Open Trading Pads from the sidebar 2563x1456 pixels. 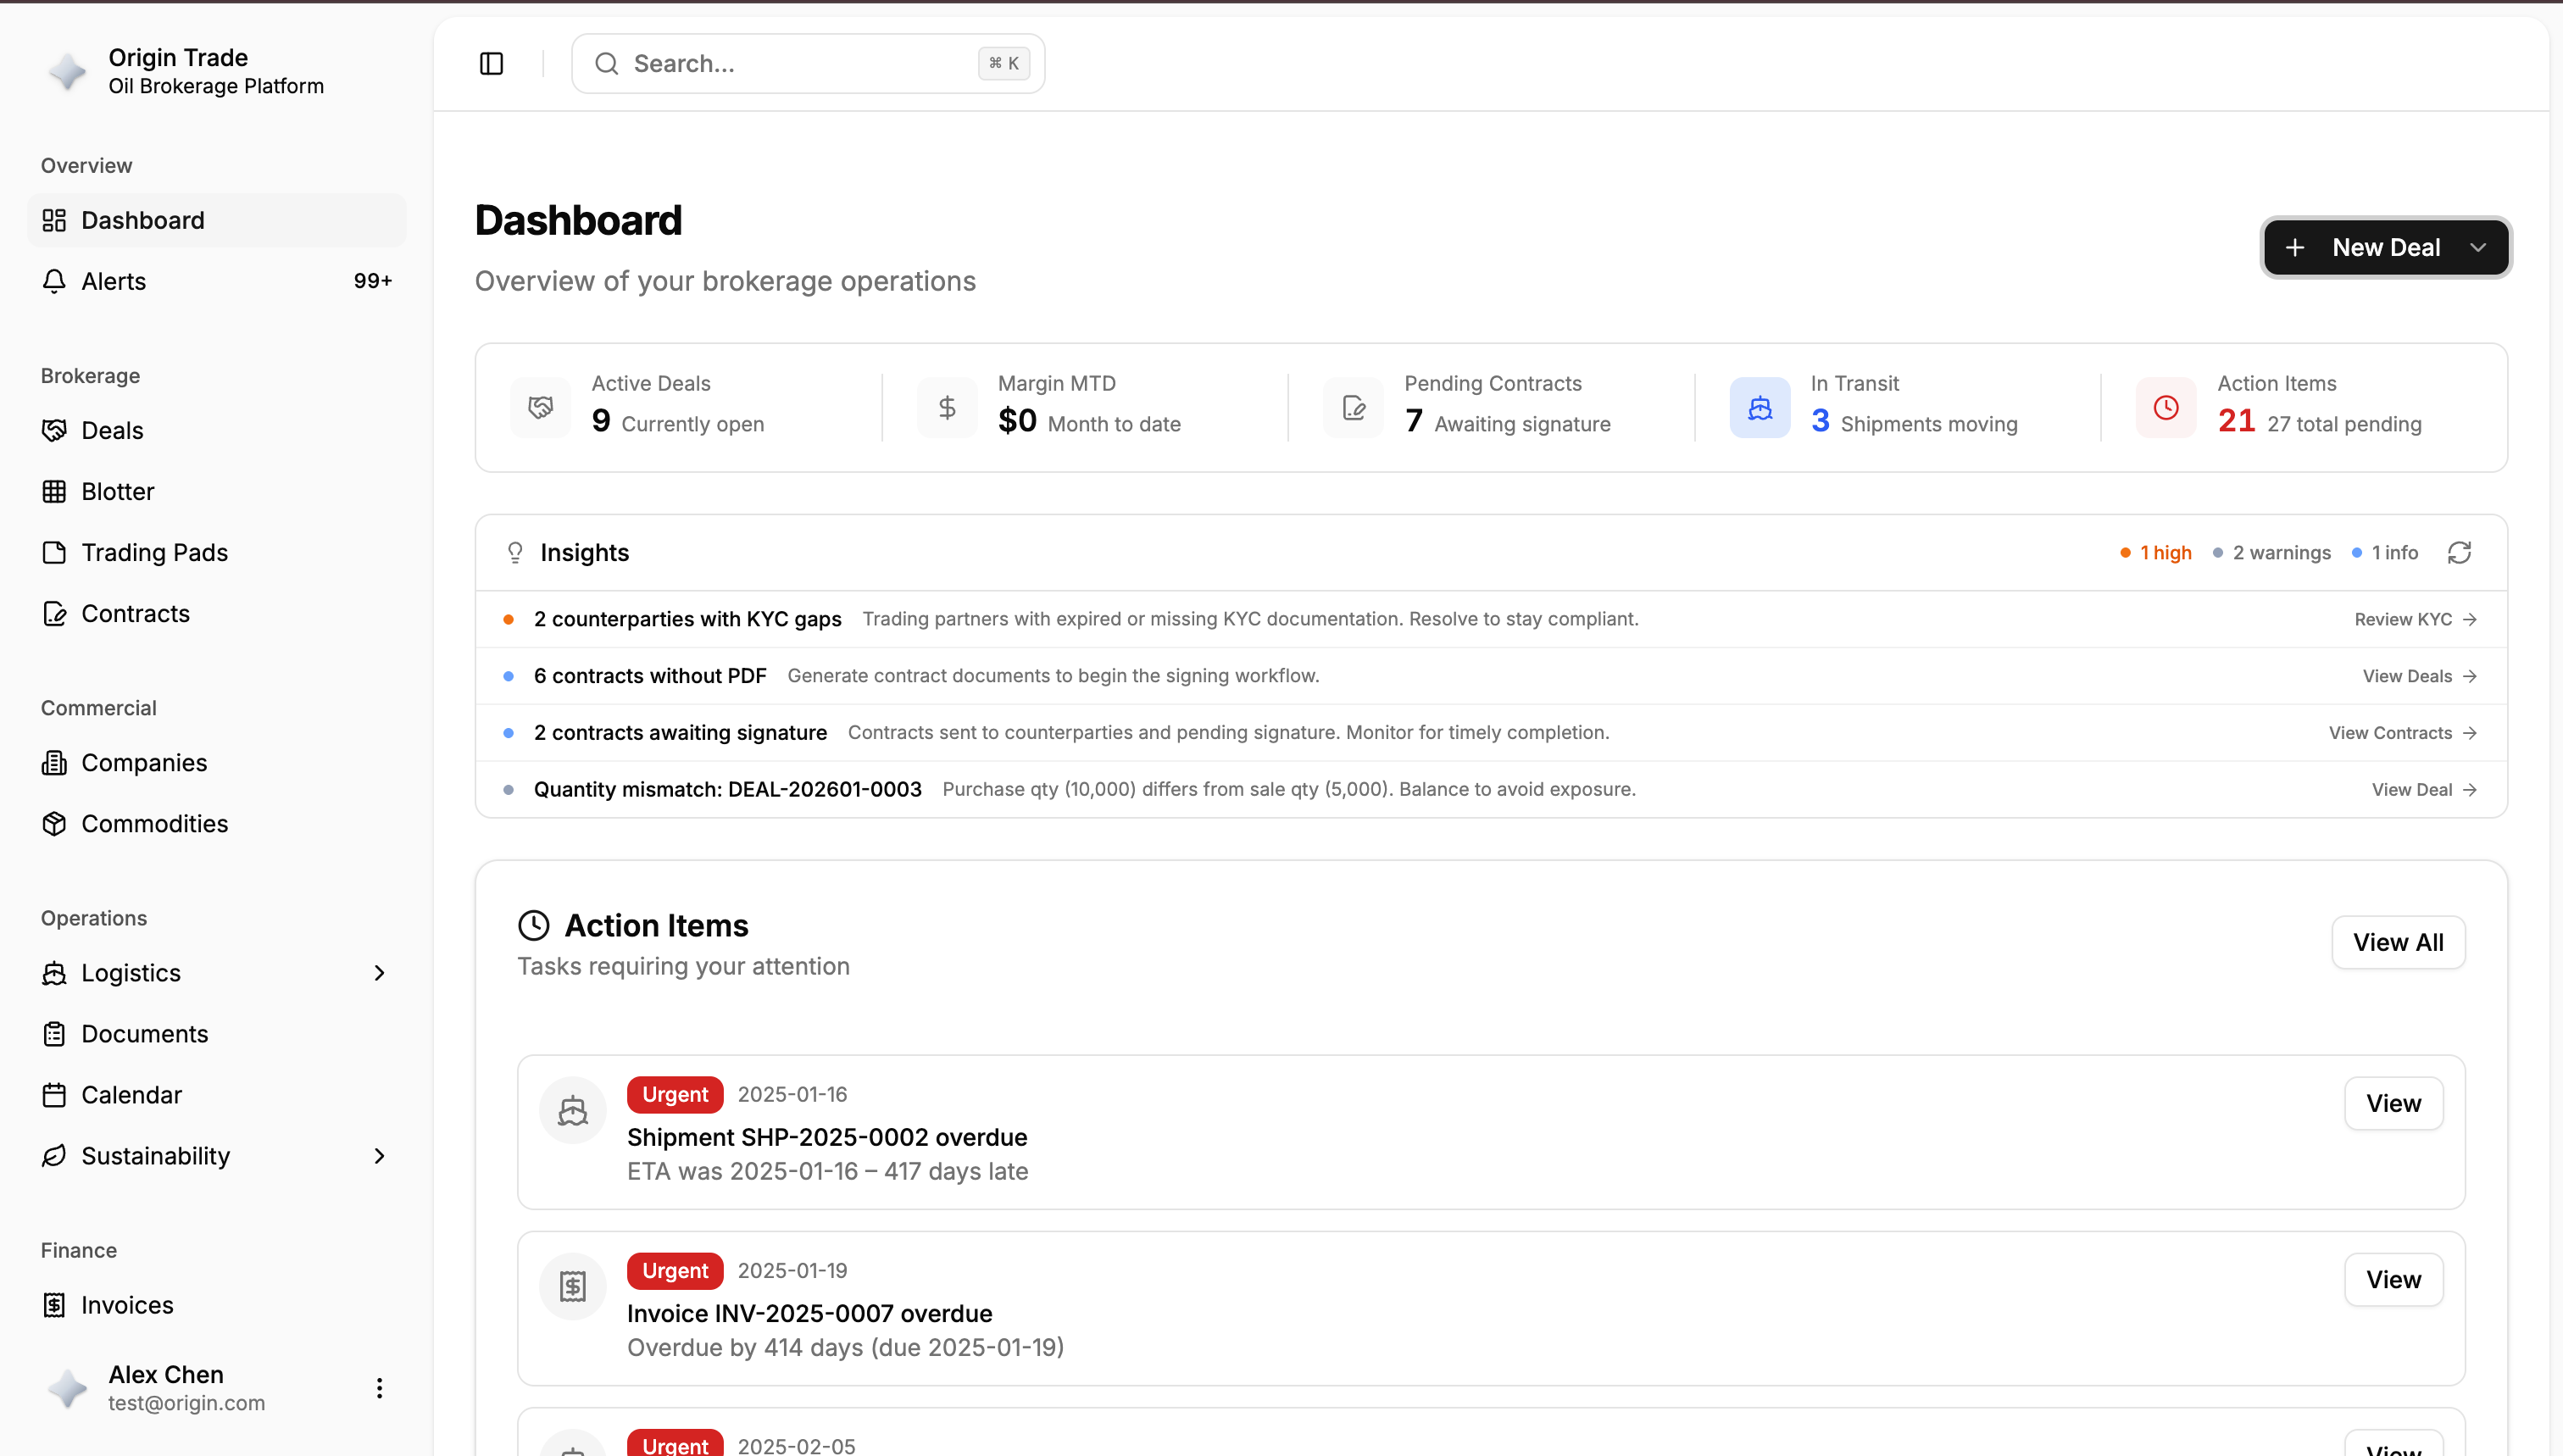tap(154, 552)
